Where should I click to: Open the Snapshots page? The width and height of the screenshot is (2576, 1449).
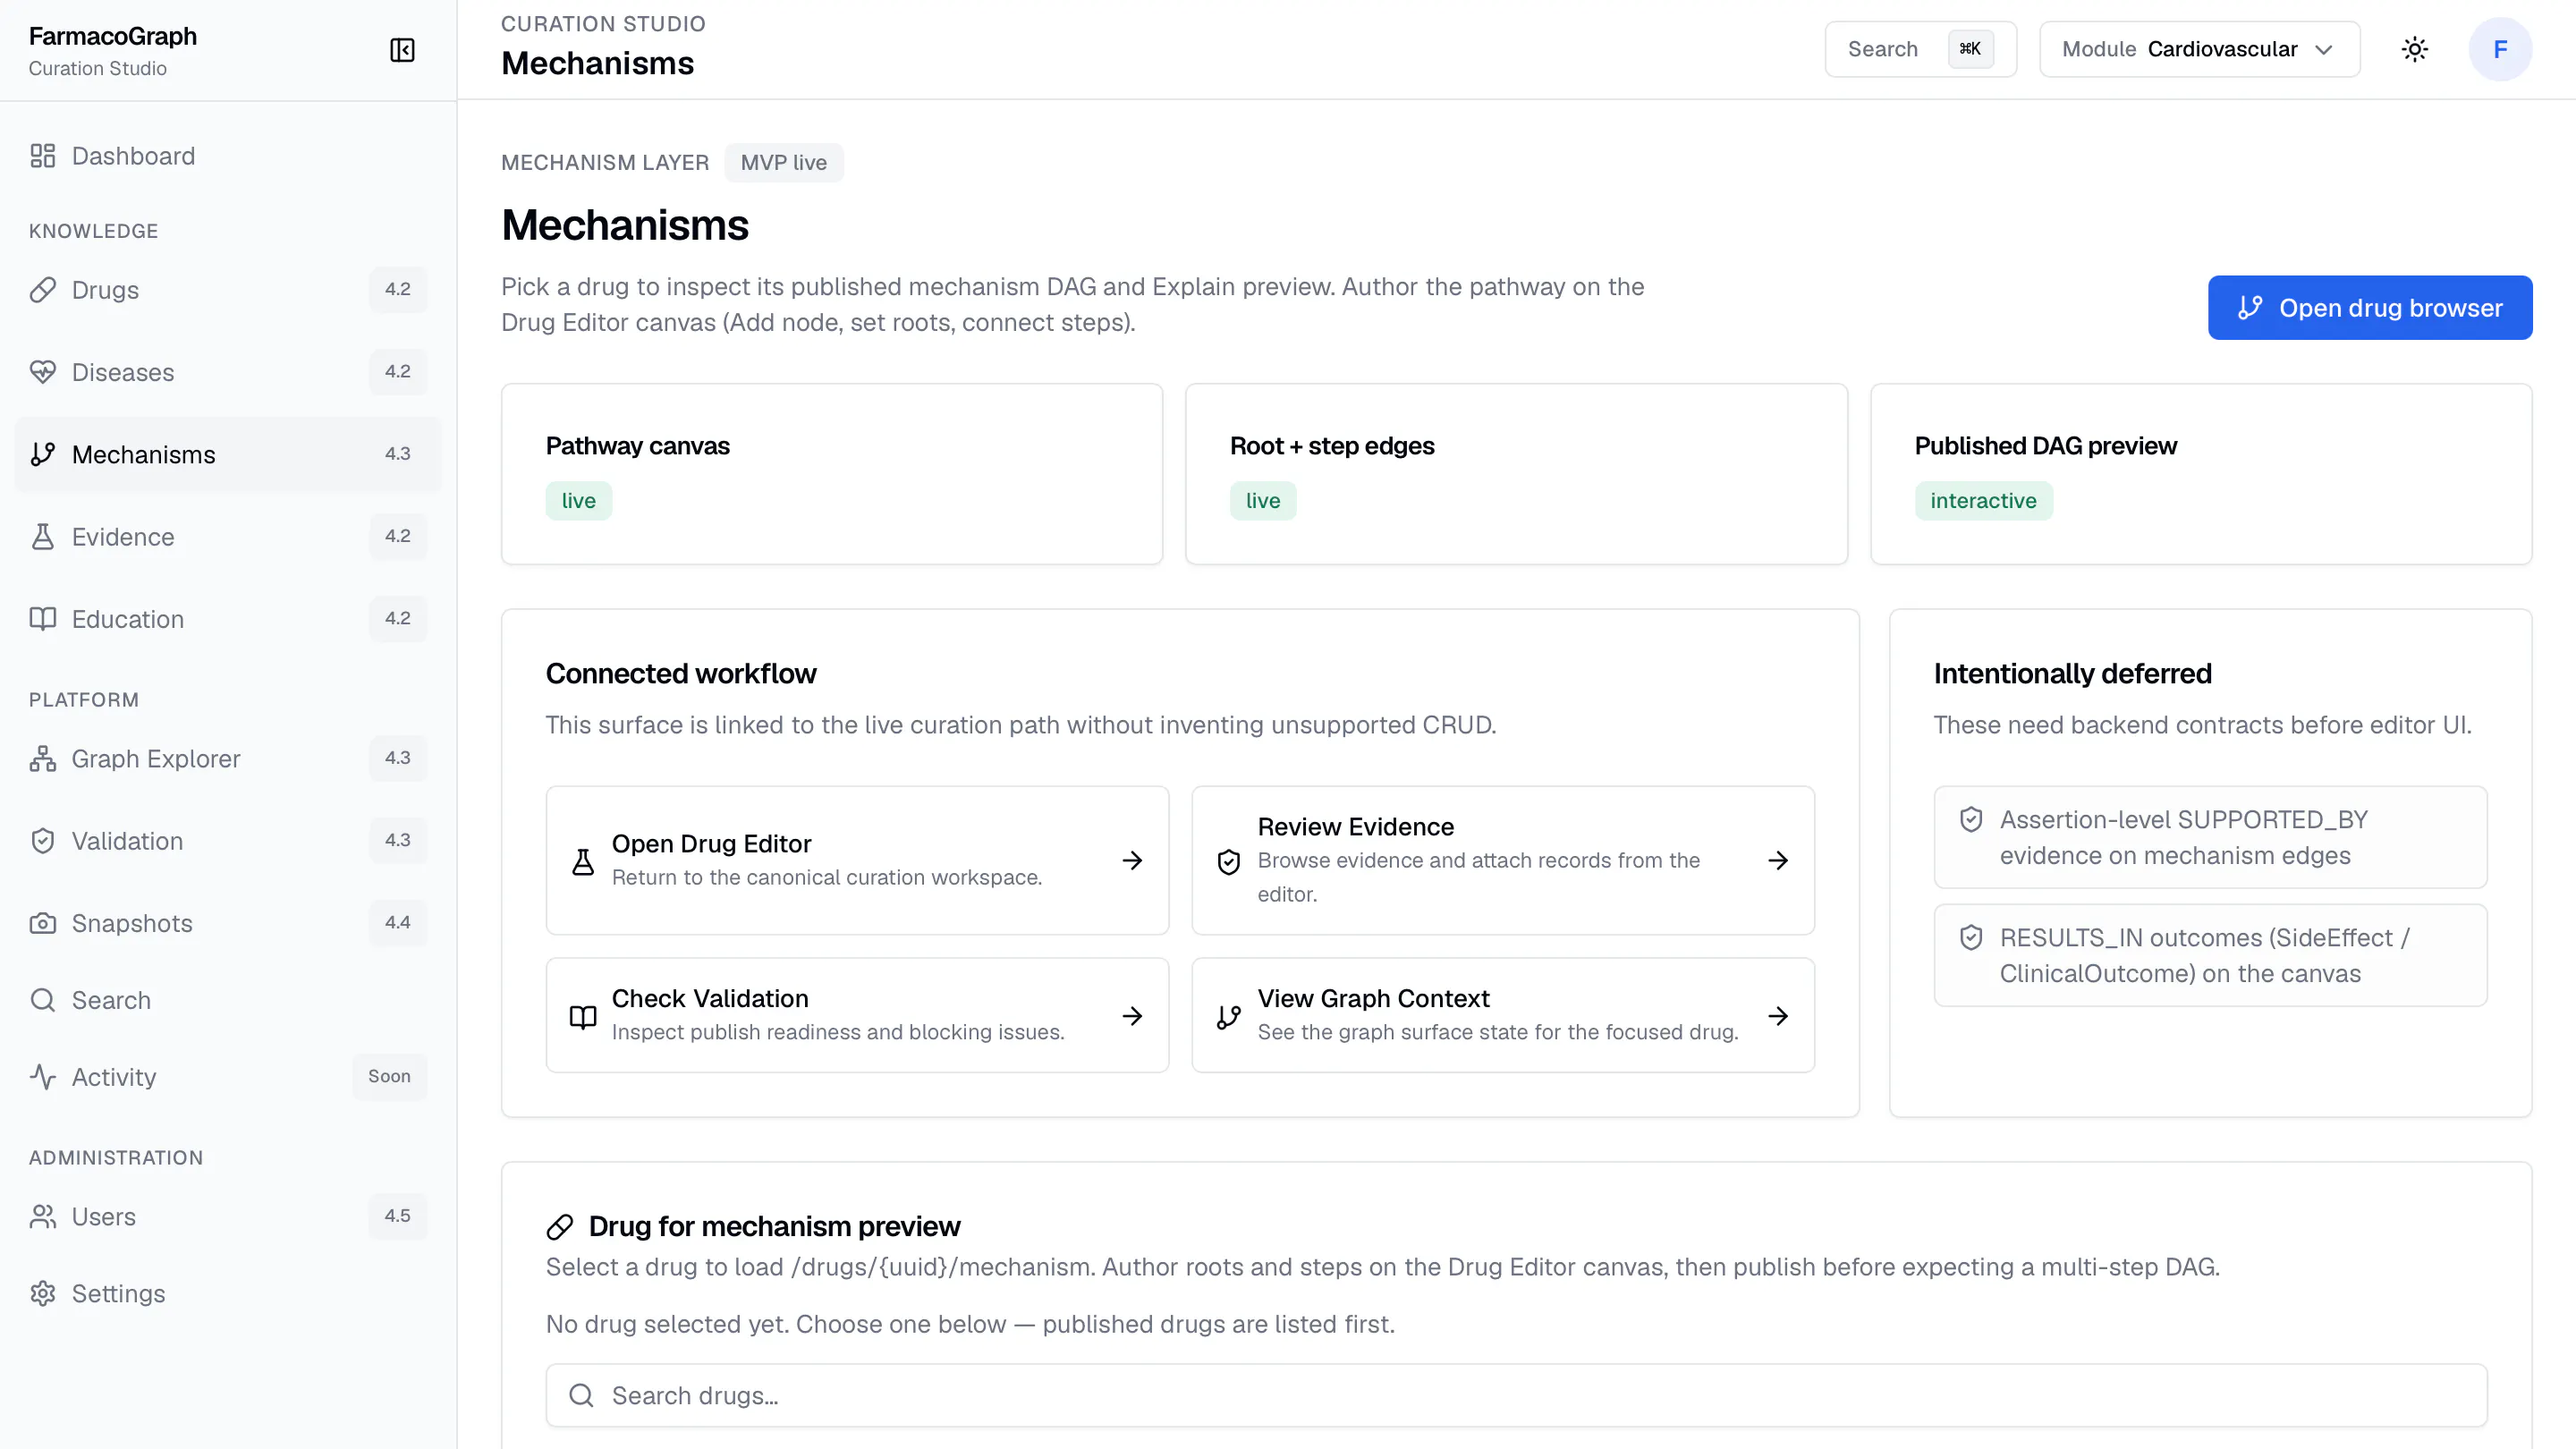click(228, 923)
